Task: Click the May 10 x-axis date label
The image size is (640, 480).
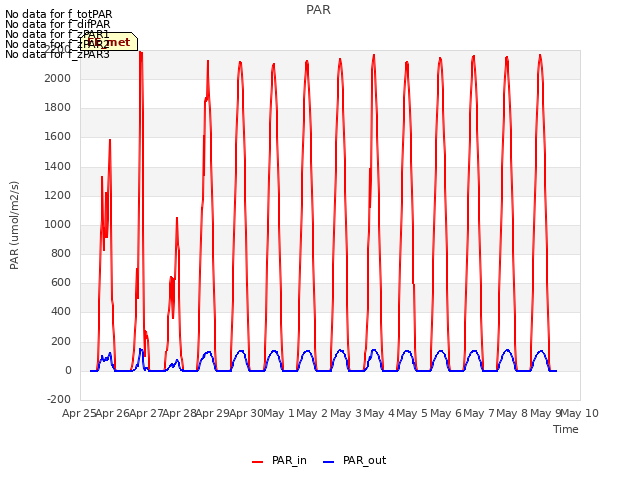Action: tap(579, 413)
